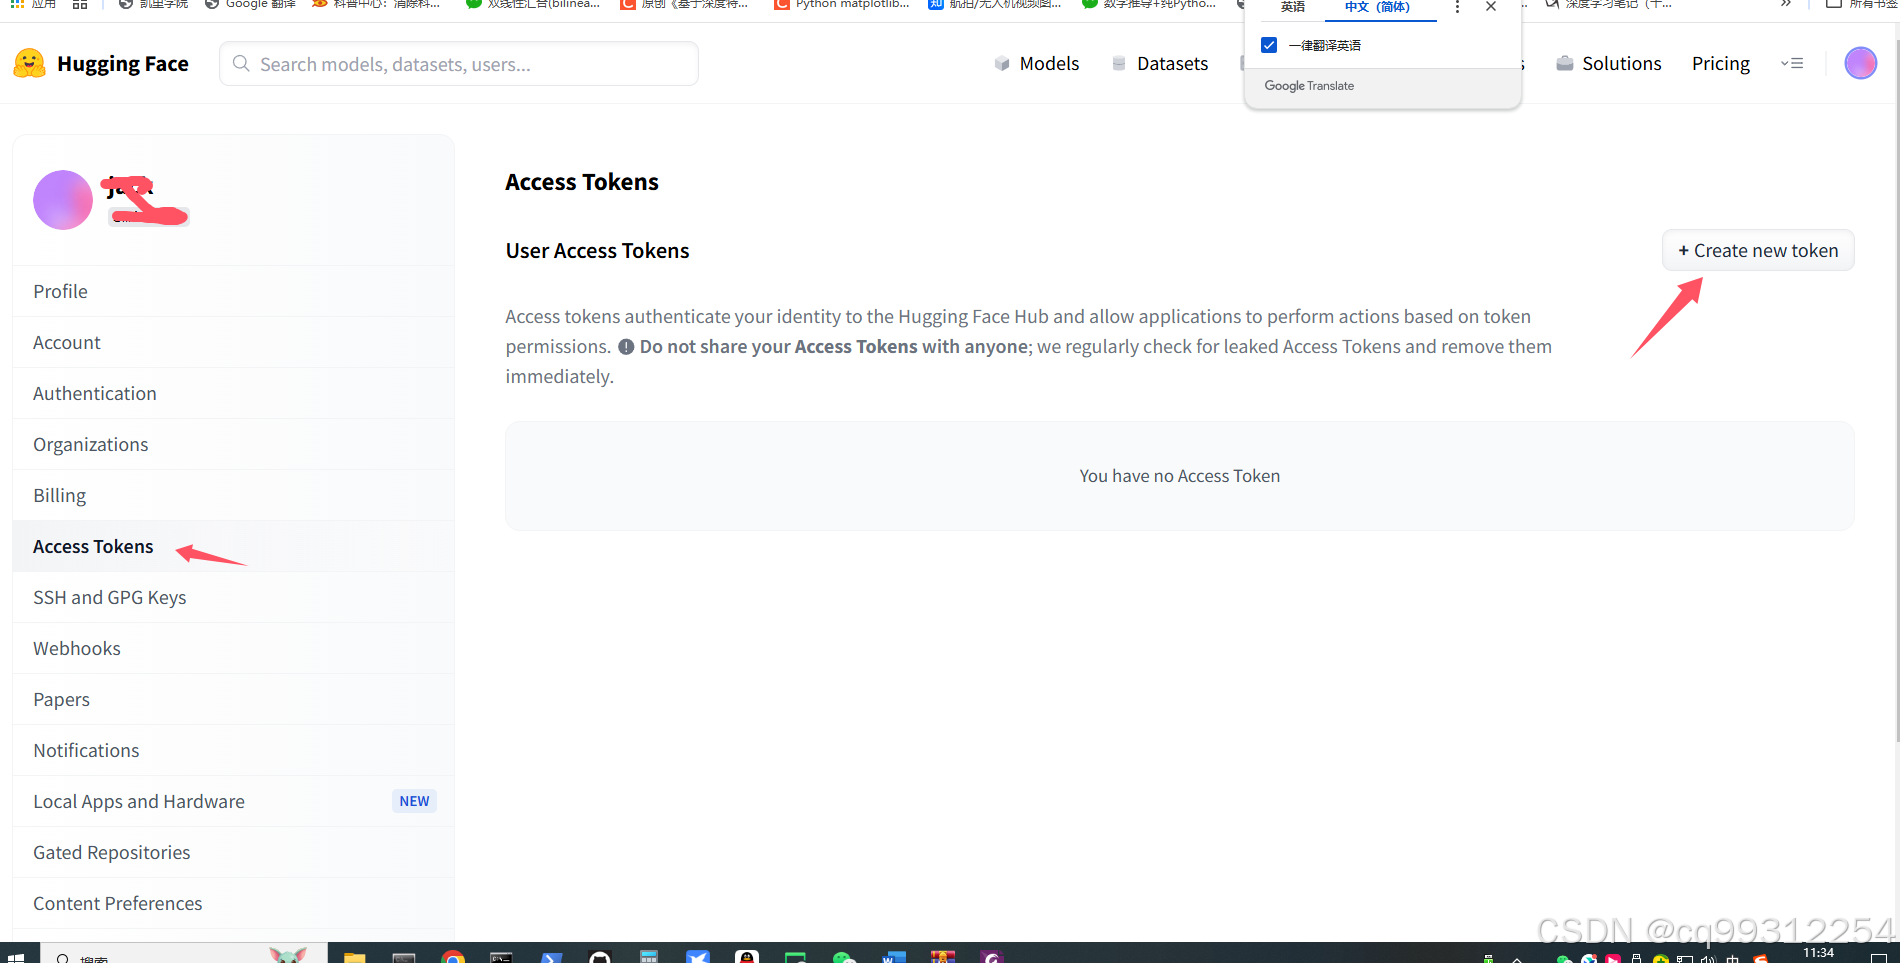This screenshot has height=963, width=1900.
Task: Open the user avatar menu in header
Action: point(1860,64)
